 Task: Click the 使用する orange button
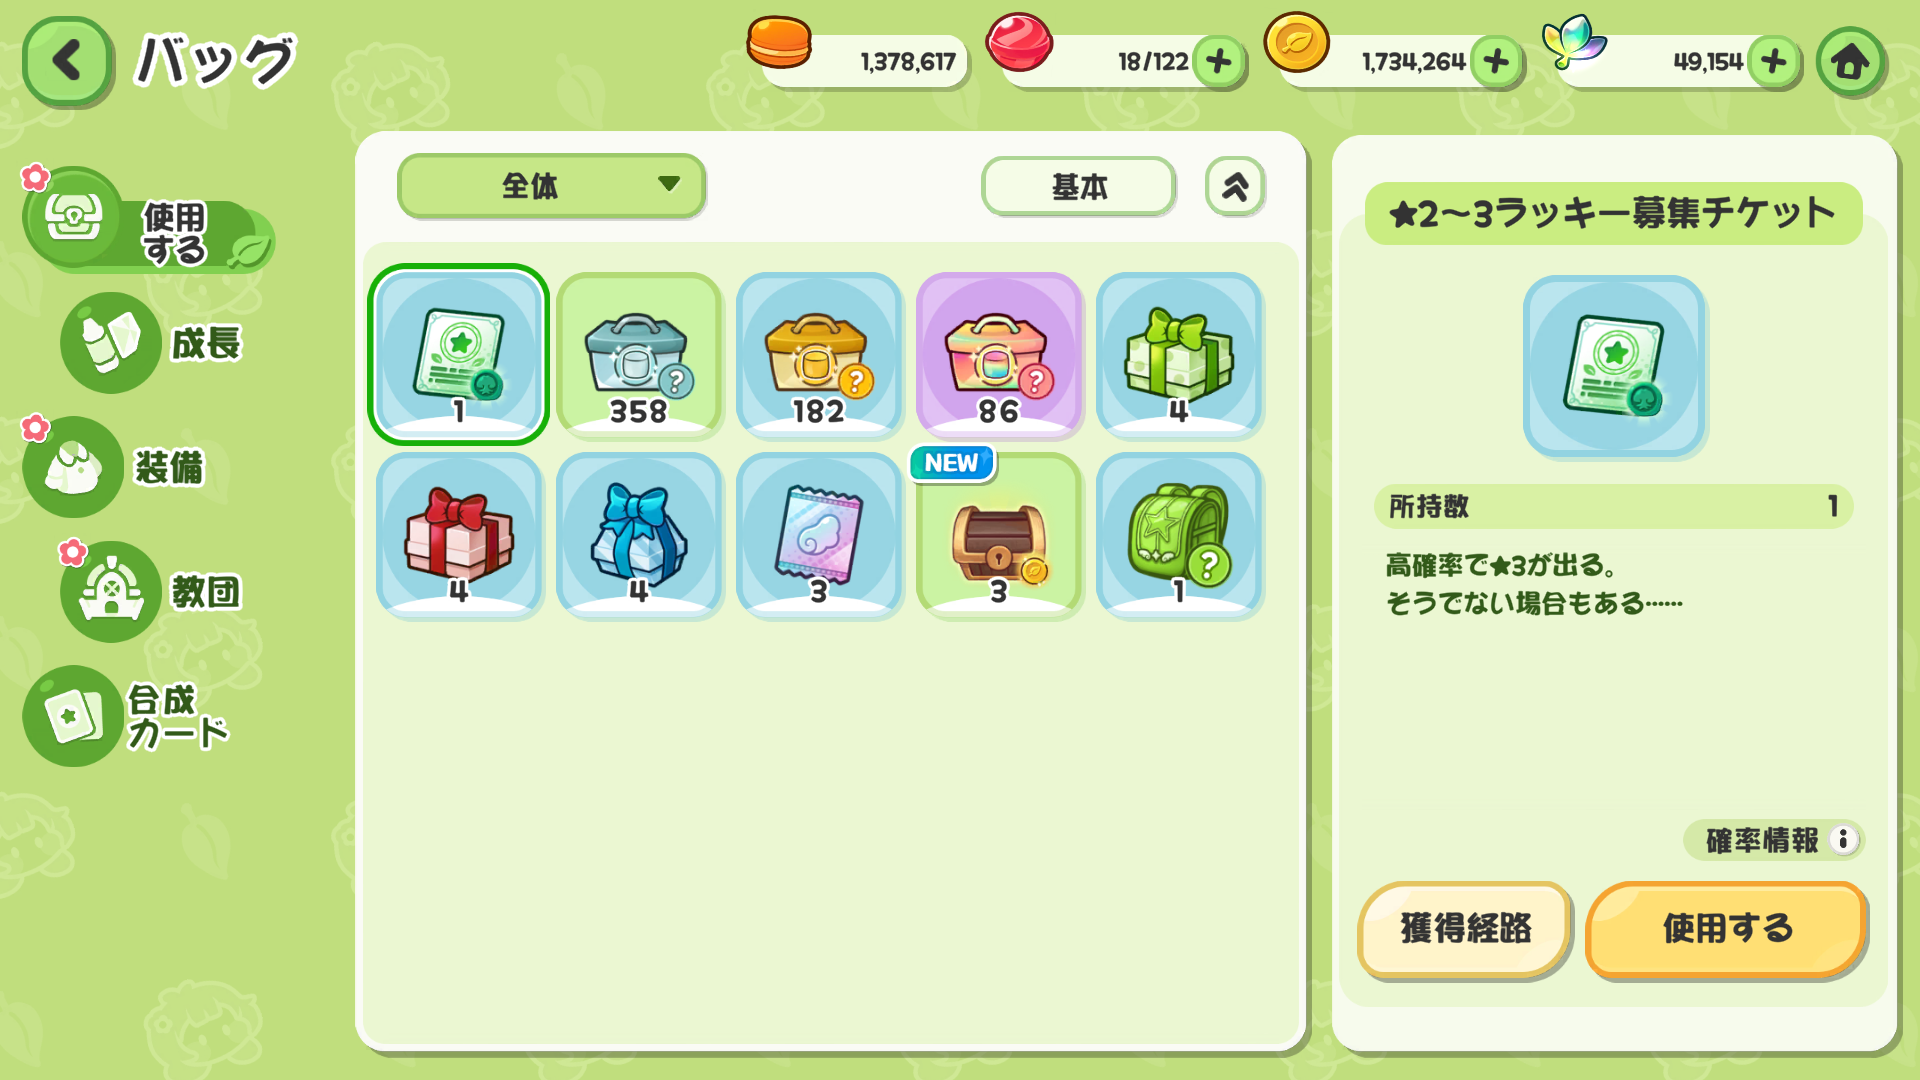coord(1726,929)
